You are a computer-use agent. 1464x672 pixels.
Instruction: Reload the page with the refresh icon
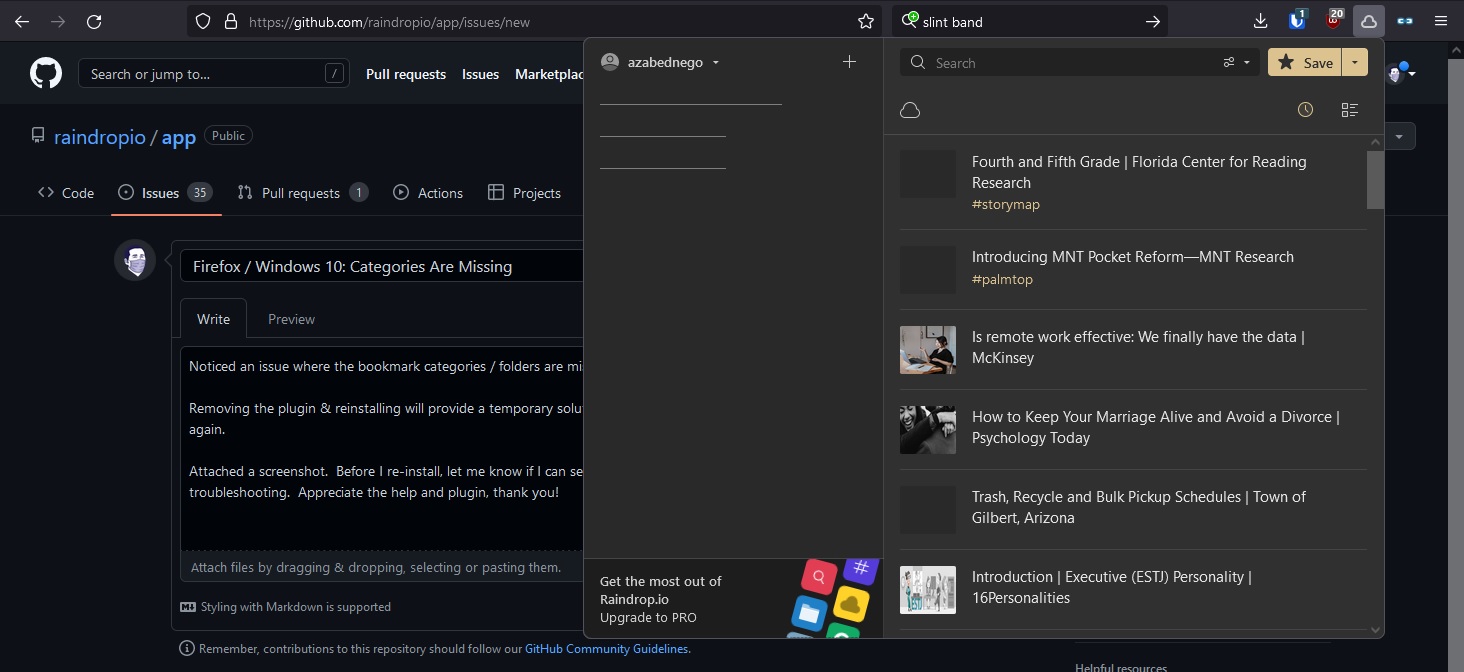(x=94, y=21)
